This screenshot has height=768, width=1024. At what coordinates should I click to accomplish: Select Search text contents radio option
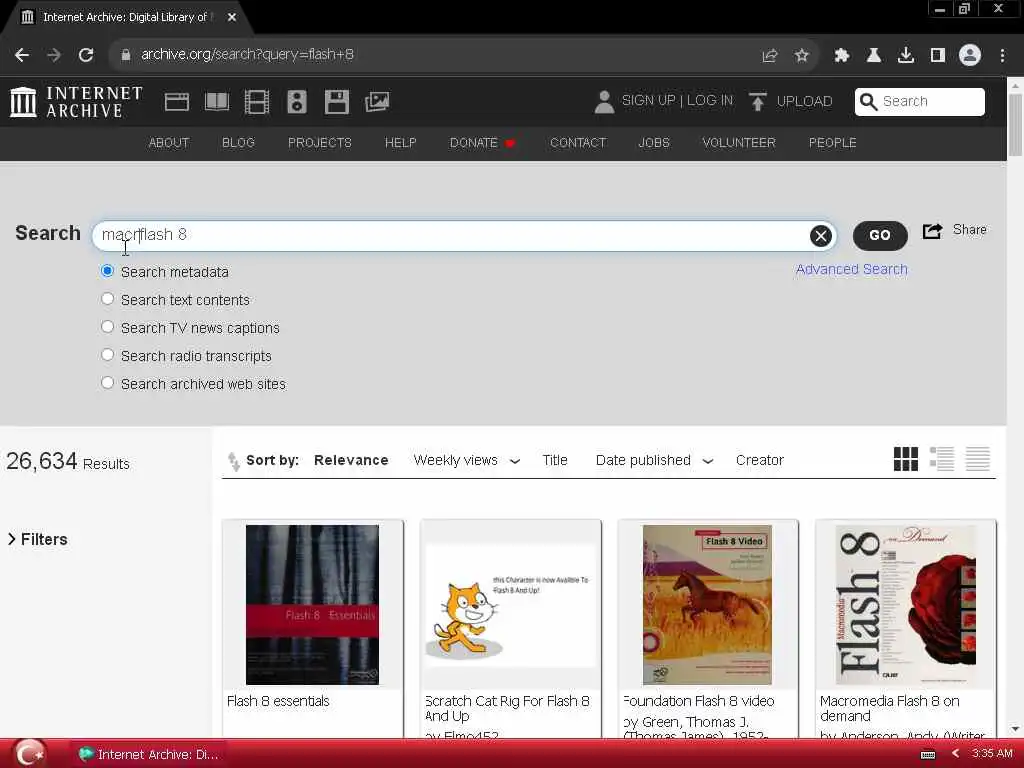[x=108, y=299]
